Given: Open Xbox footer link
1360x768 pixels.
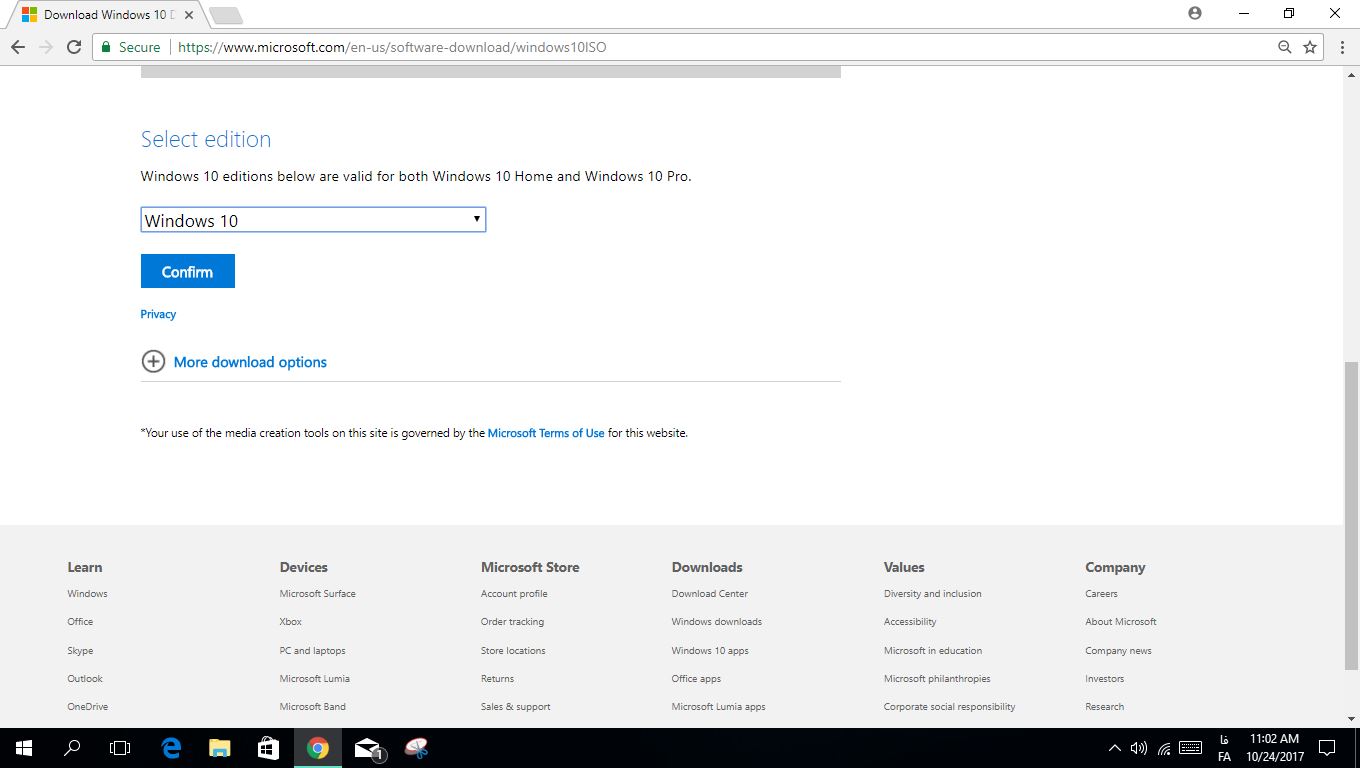Looking at the screenshot, I should pyautogui.click(x=290, y=622).
